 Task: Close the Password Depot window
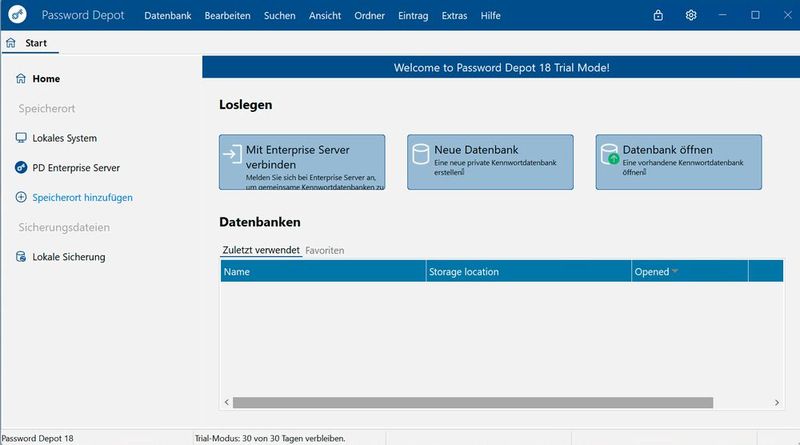pos(787,15)
